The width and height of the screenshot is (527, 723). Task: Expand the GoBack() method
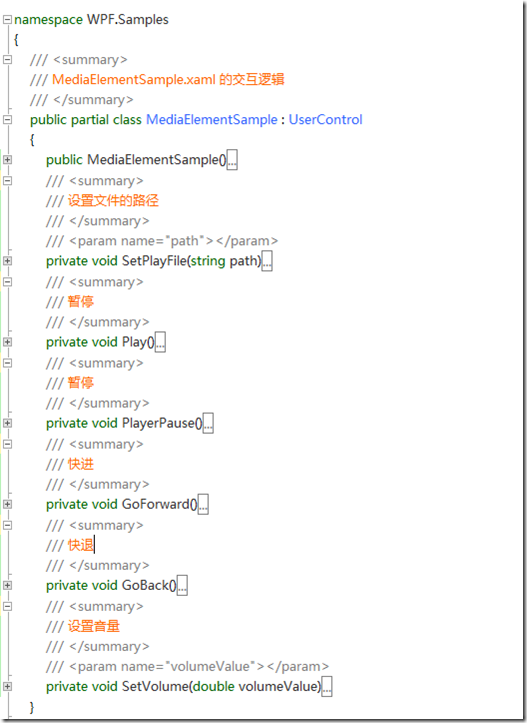pos(7,586)
